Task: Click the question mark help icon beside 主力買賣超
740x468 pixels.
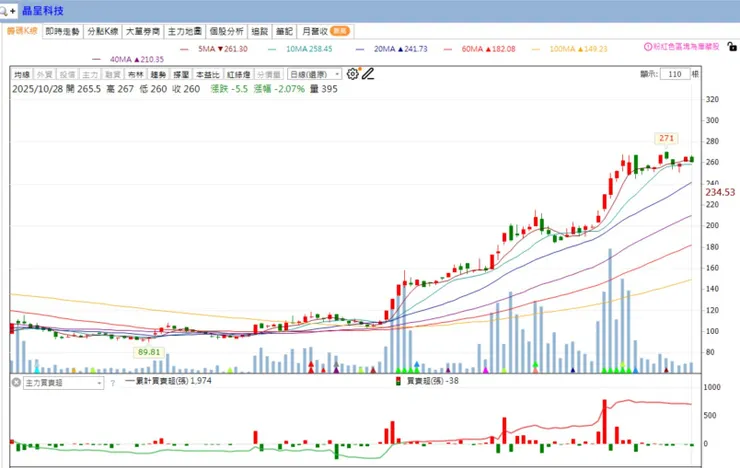Action: pos(112,383)
